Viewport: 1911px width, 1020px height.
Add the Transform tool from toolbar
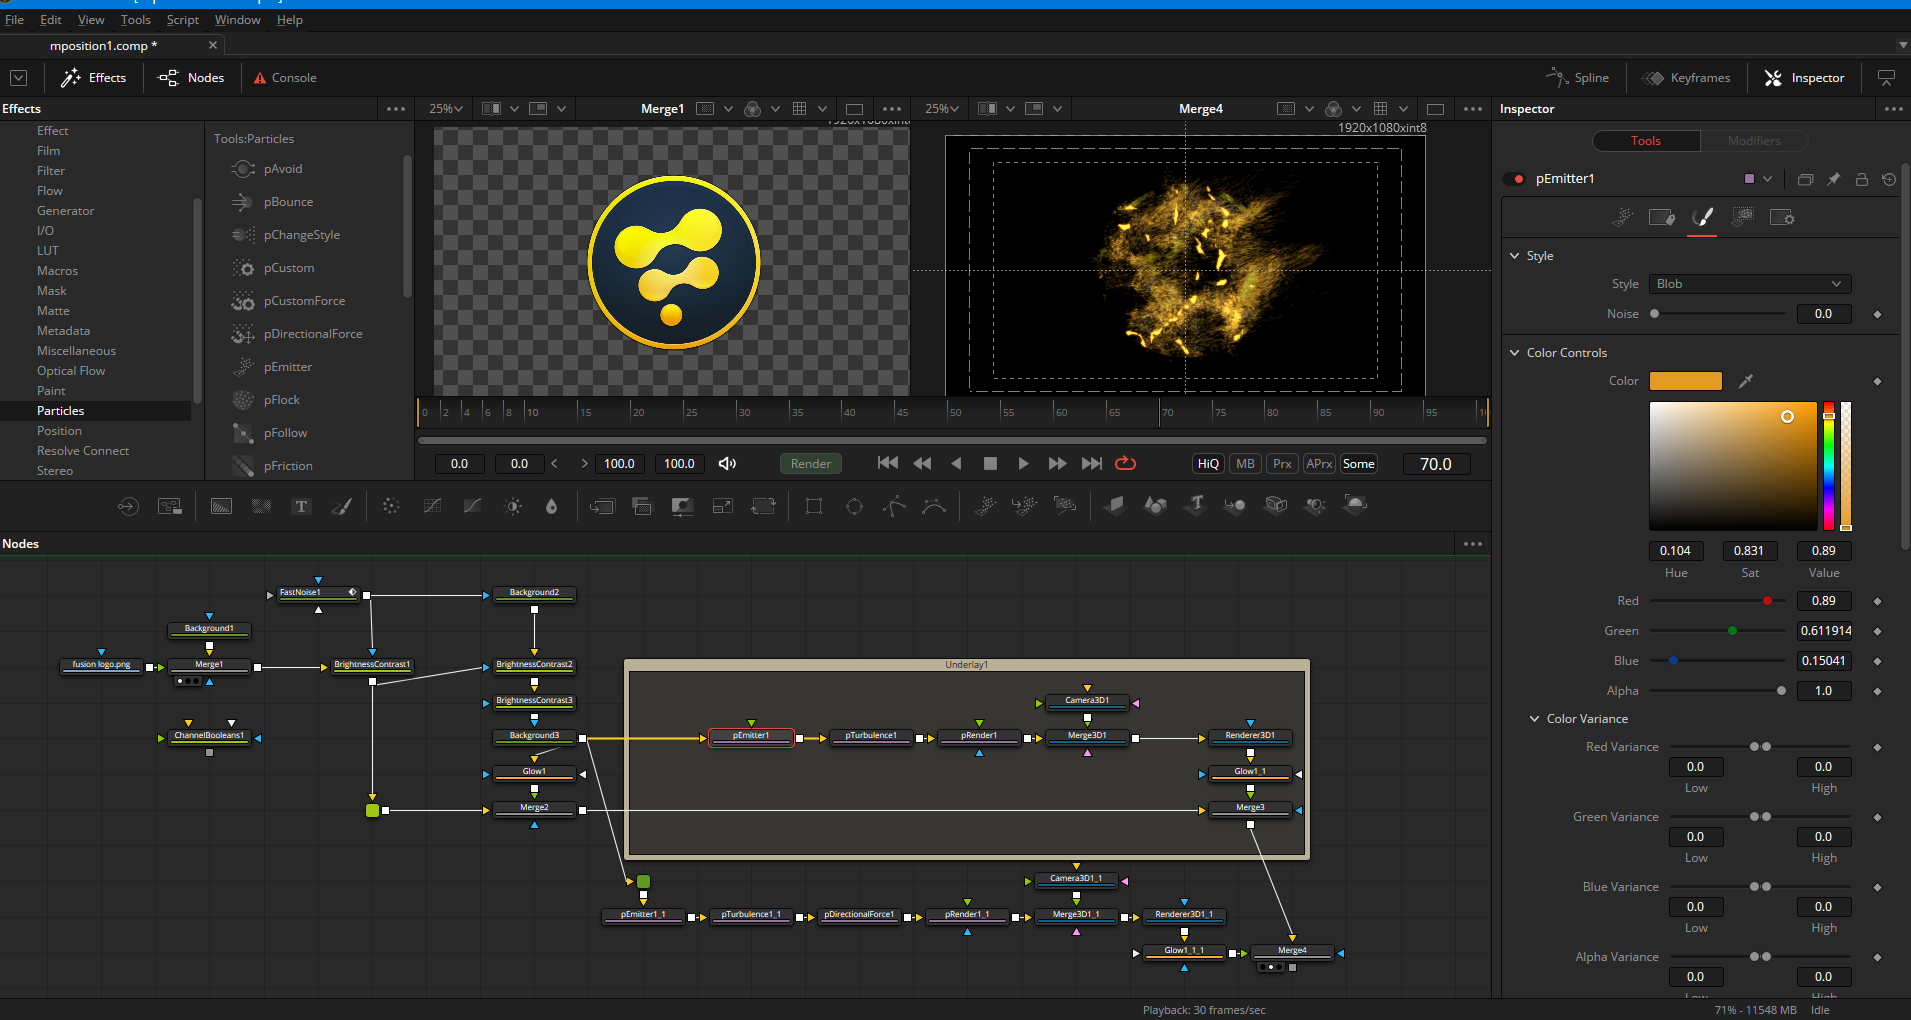(763, 506)
